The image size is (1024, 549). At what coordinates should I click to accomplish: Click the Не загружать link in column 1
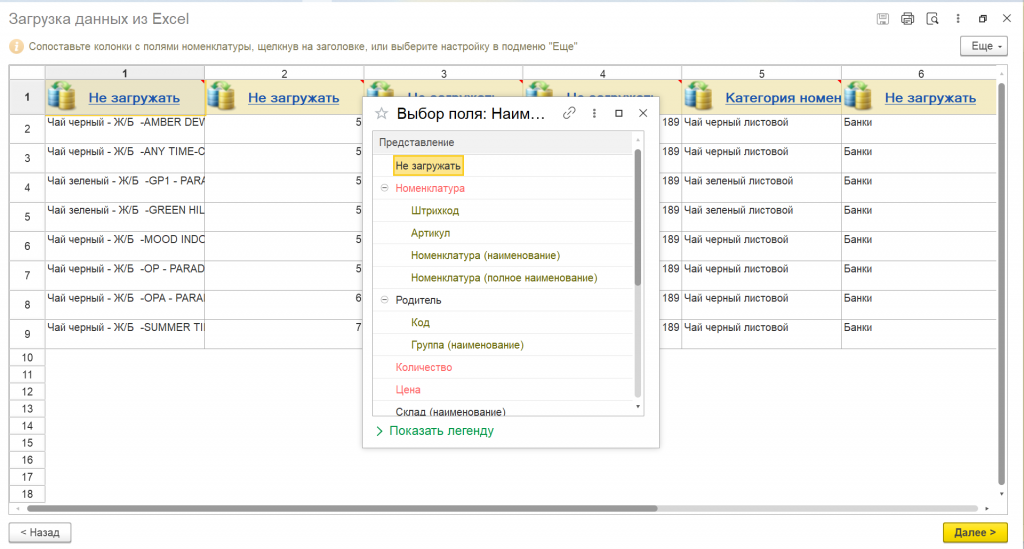point(134,97)
